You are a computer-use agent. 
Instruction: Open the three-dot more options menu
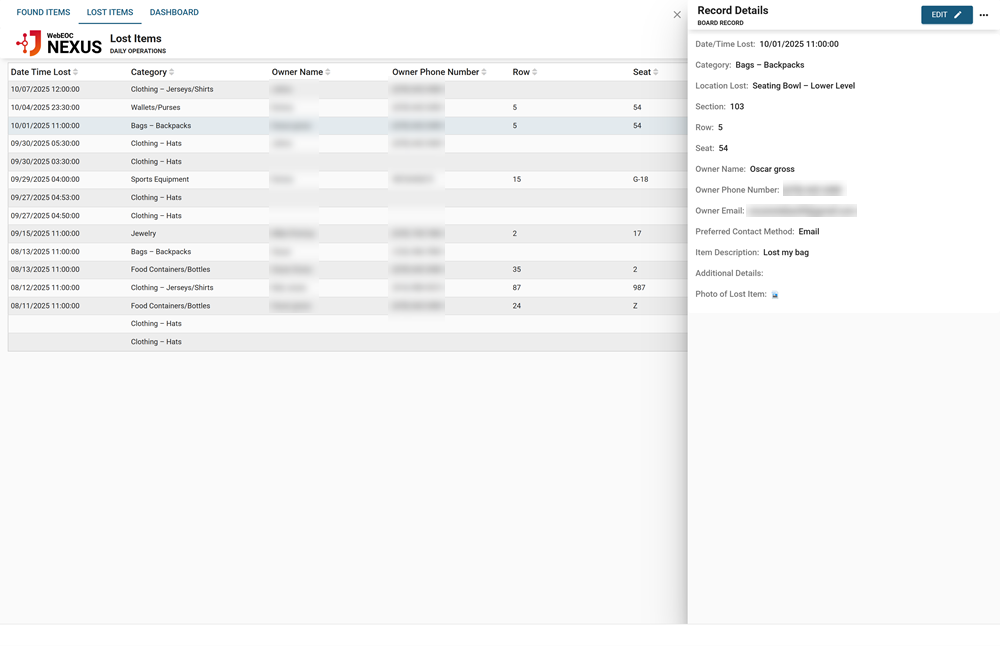point(984,15)
